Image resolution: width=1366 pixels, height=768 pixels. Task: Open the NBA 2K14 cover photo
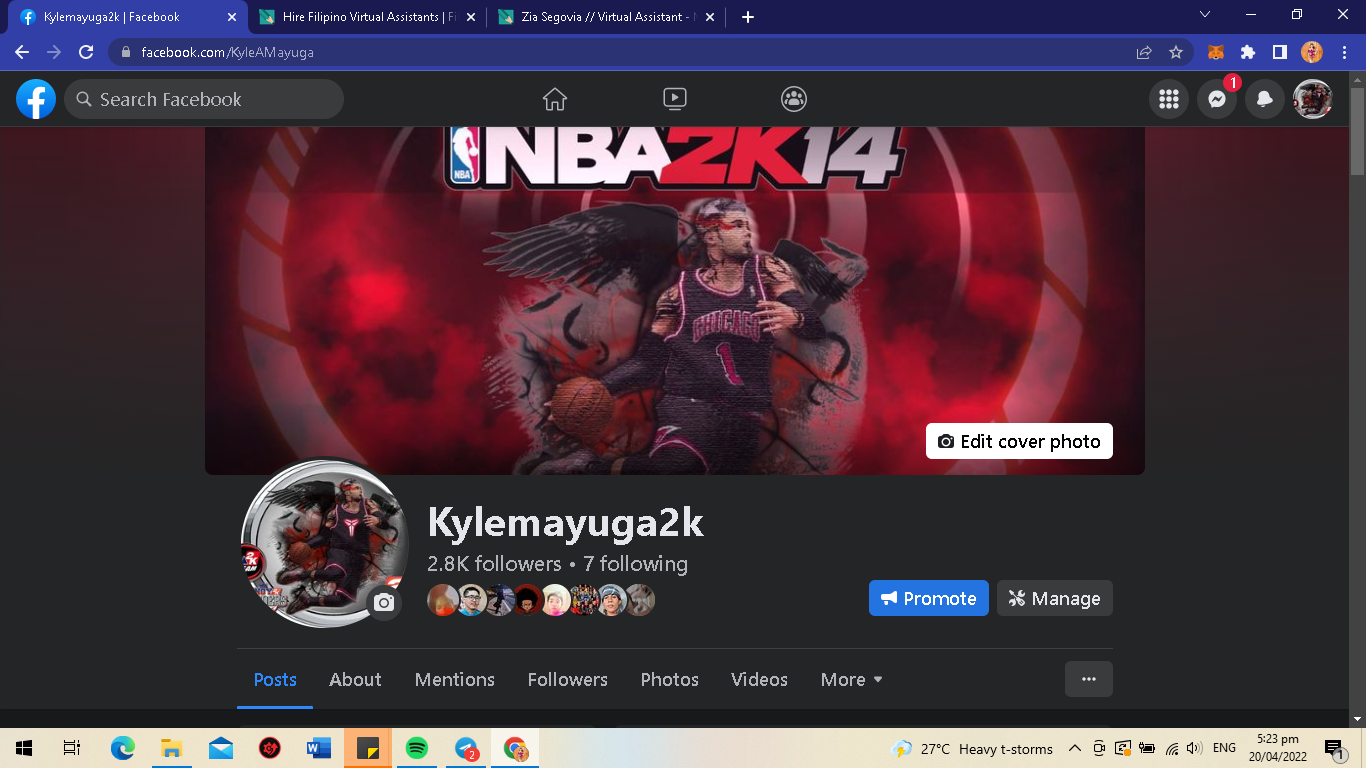pos(675,300)
